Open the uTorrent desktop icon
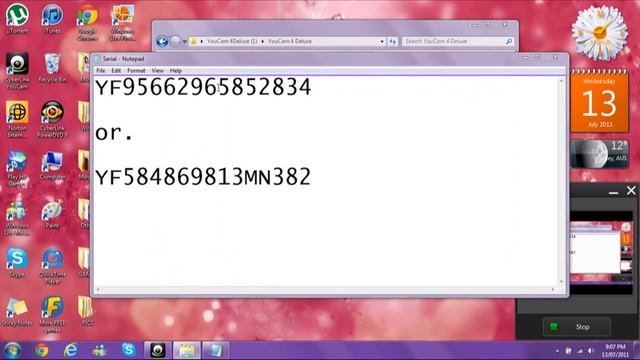This screenshot has height=360, width=640. point(17,18)
